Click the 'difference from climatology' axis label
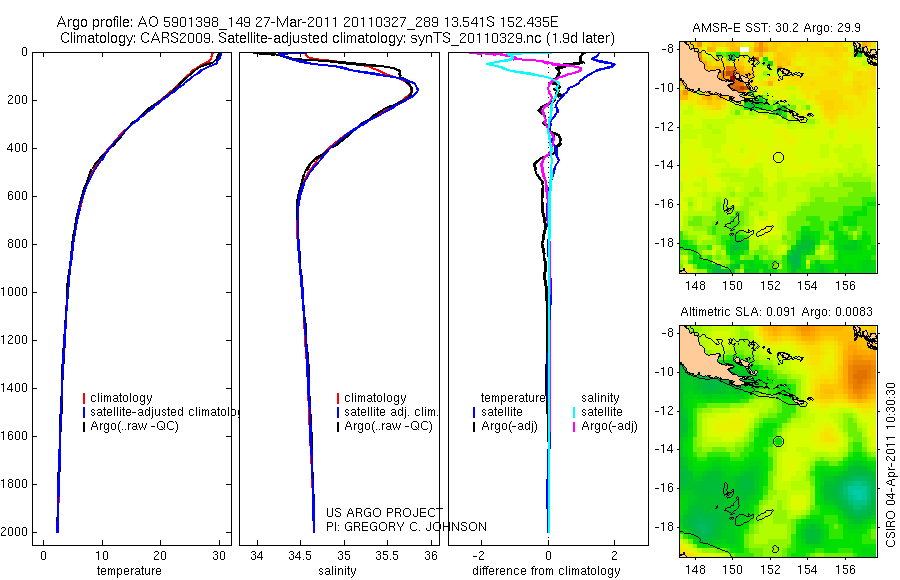The image size is (900, 580). pos(546,571)
